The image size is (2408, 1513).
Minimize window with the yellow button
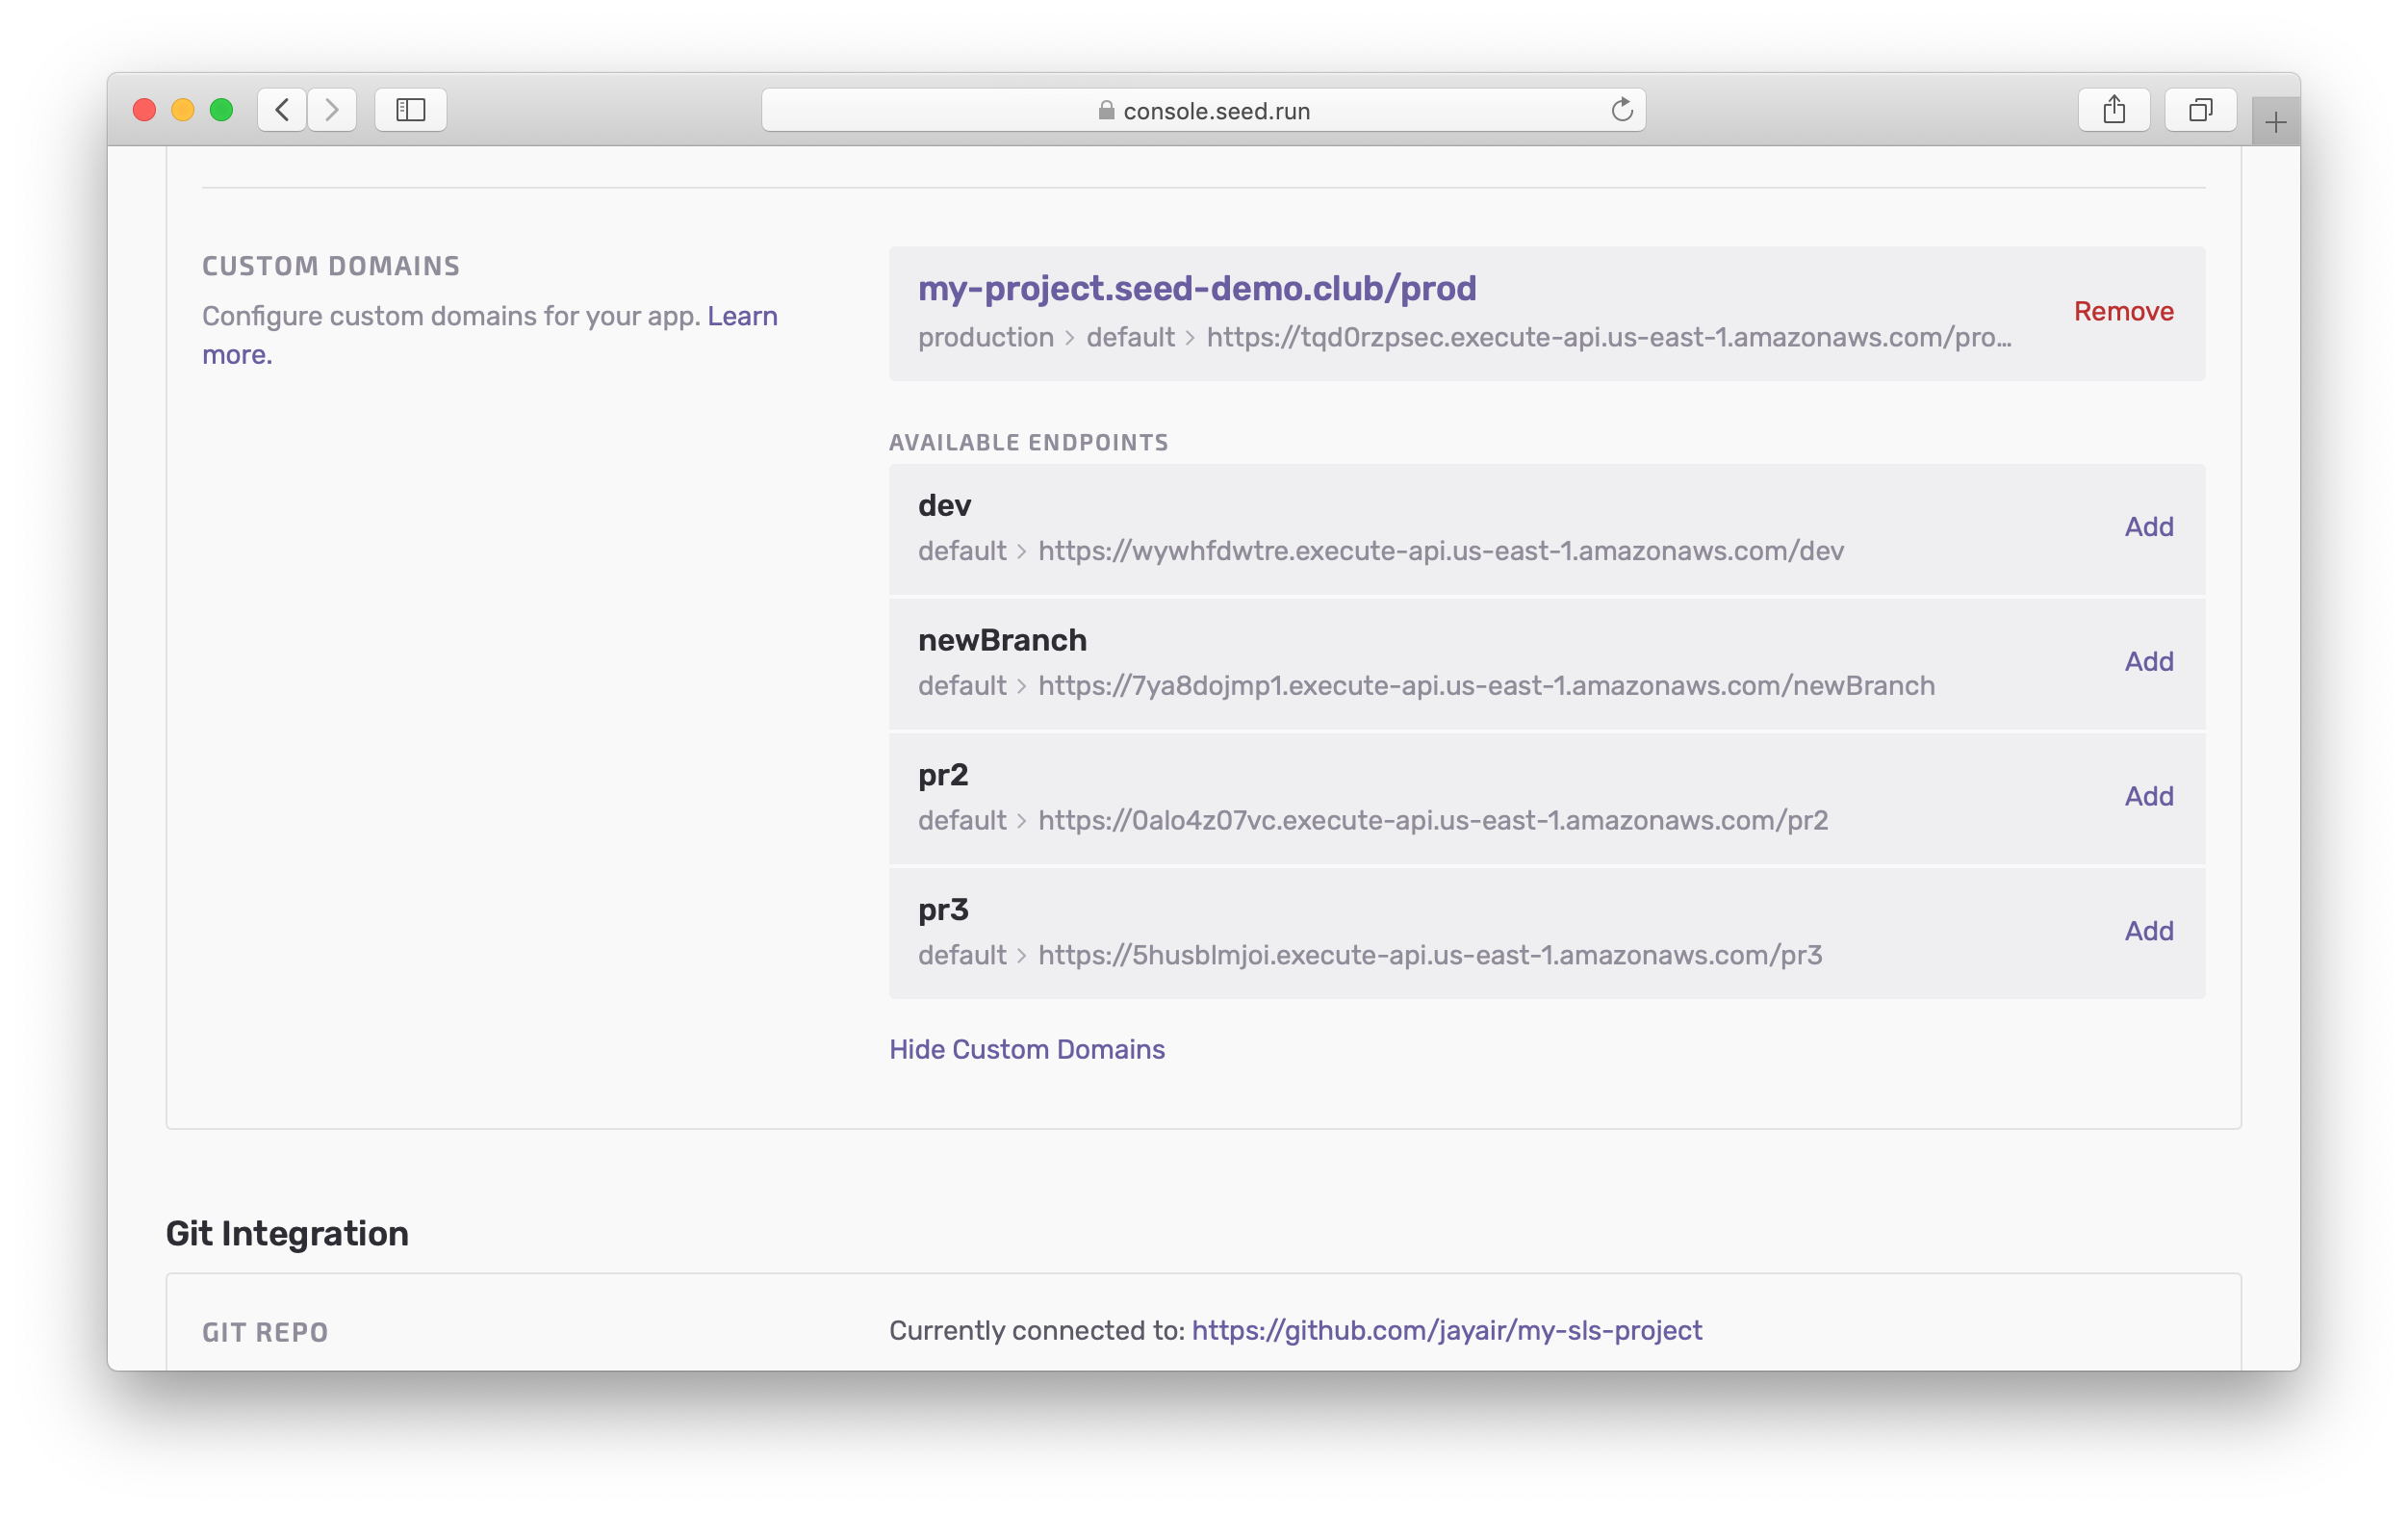coord(183,110)
